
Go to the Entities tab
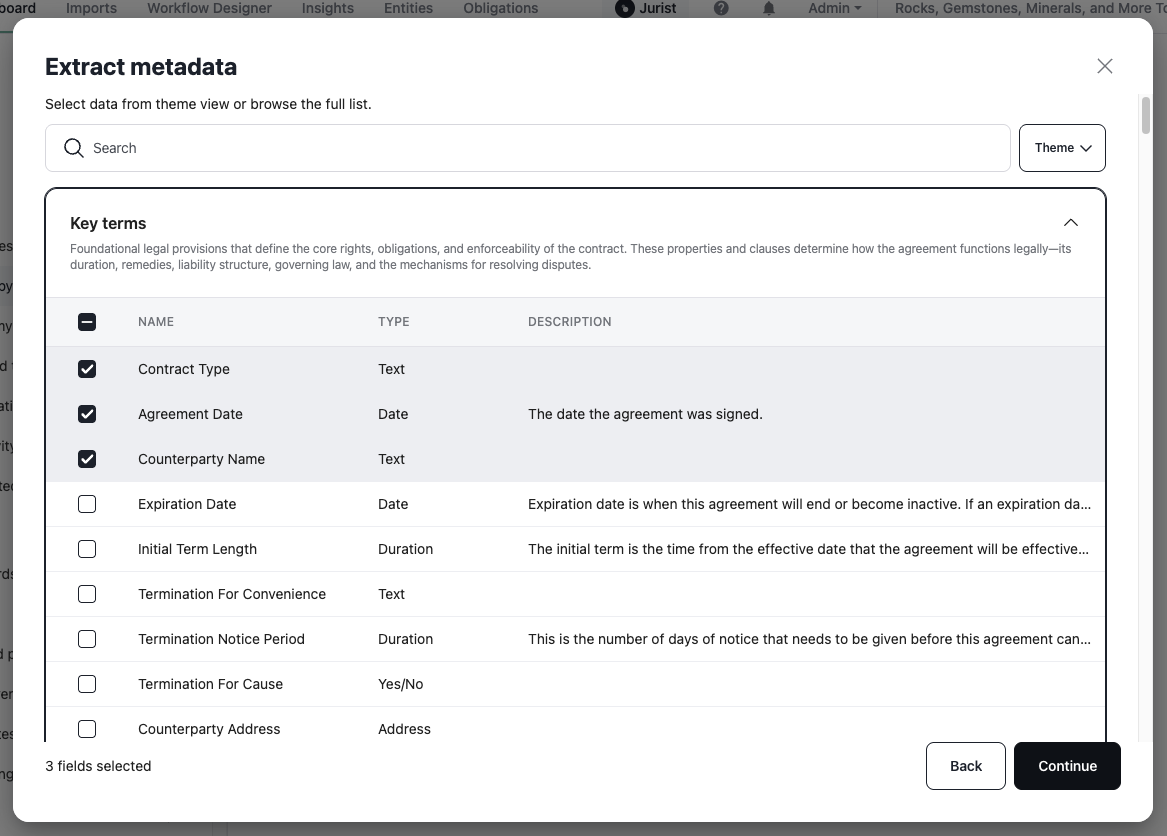[408, 8]
